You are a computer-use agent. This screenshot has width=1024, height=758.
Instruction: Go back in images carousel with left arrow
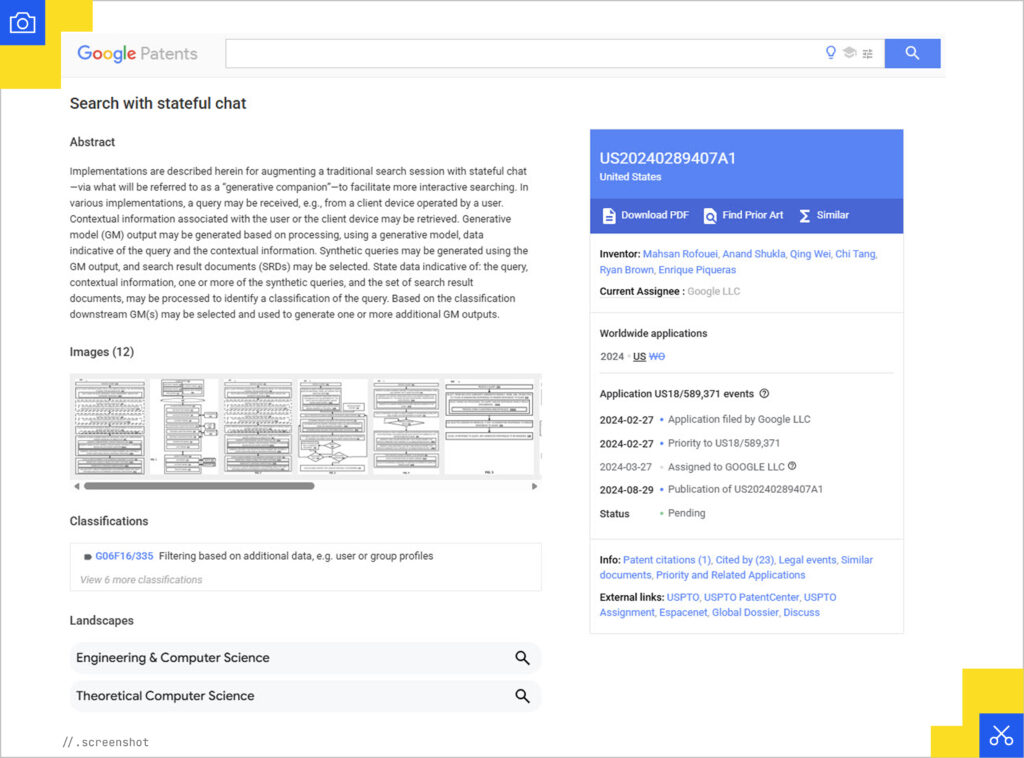[76, 486]
